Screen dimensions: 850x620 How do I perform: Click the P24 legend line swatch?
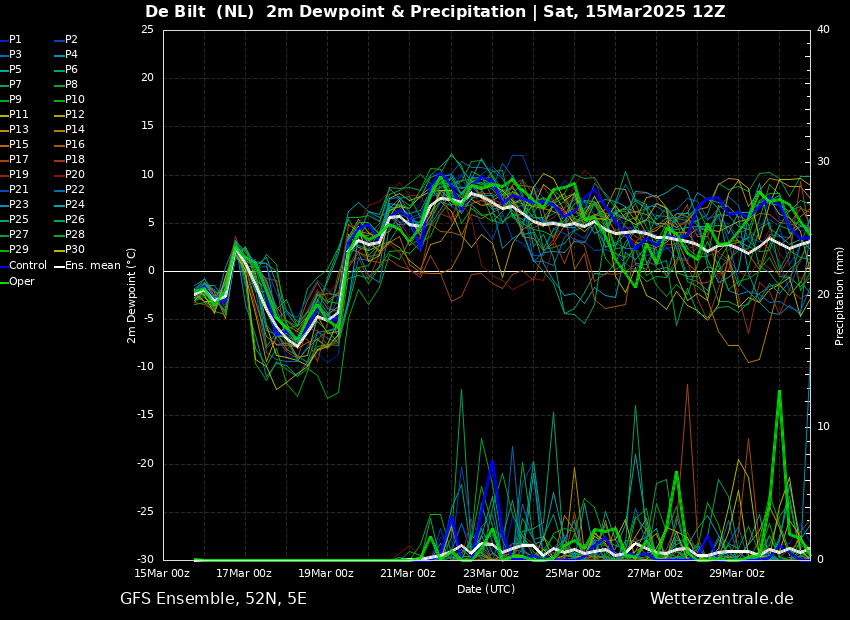click(58, 205)
